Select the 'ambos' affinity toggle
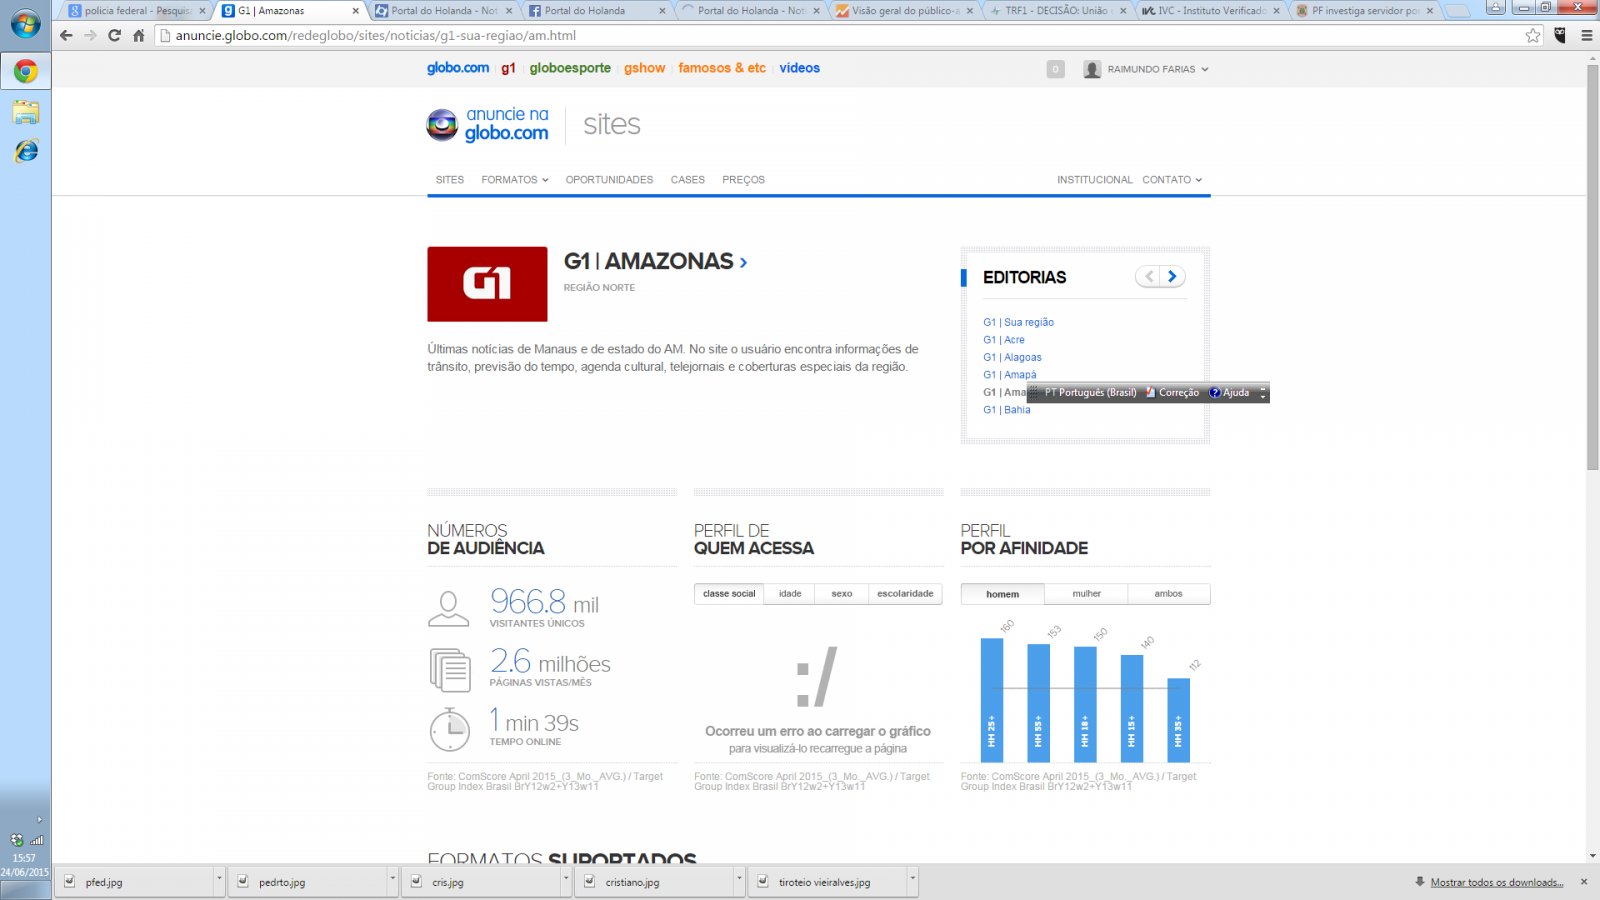This screenshot has height=900, width=1600. pyautogui.click(x=1168, y=594)
